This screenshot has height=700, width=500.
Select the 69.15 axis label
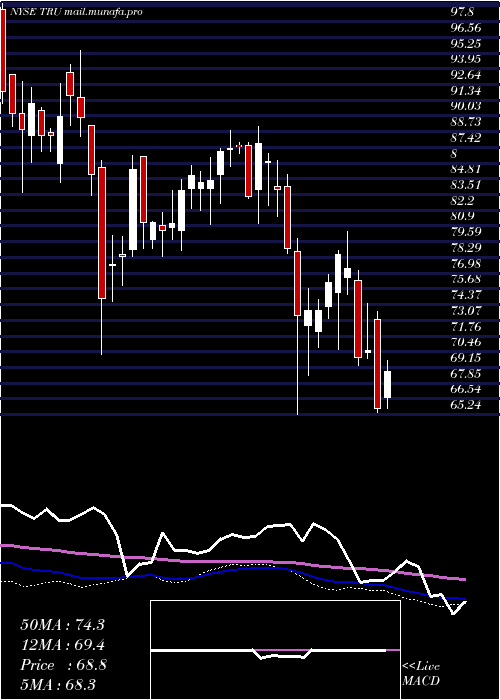pyautogui.click(x=466, y=358)
